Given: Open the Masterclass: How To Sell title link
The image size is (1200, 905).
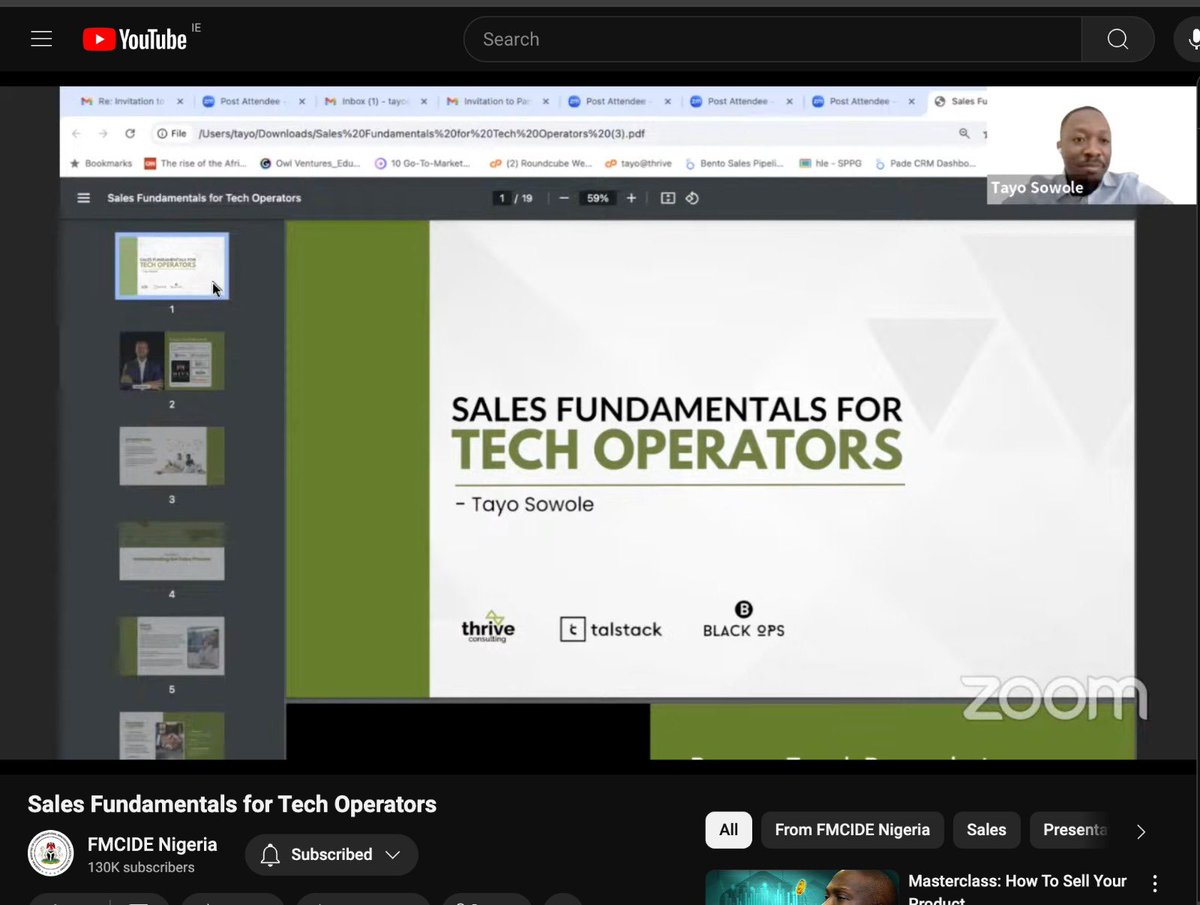Looking at the screenshot, I should pyautogui.click(x=1017, y=889).
